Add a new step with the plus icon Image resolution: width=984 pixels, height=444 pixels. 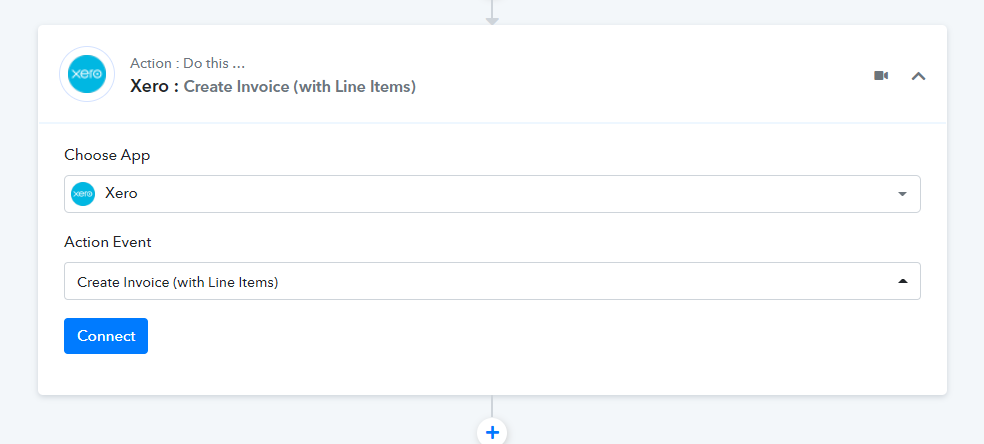click(x=492, y=432)
